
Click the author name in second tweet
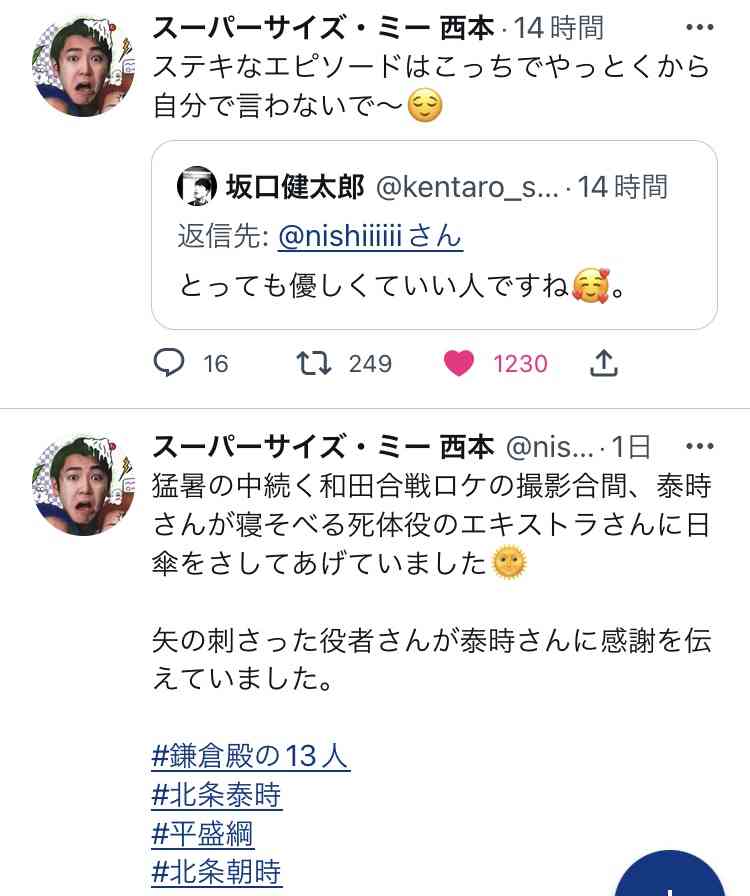pos(323,447)
